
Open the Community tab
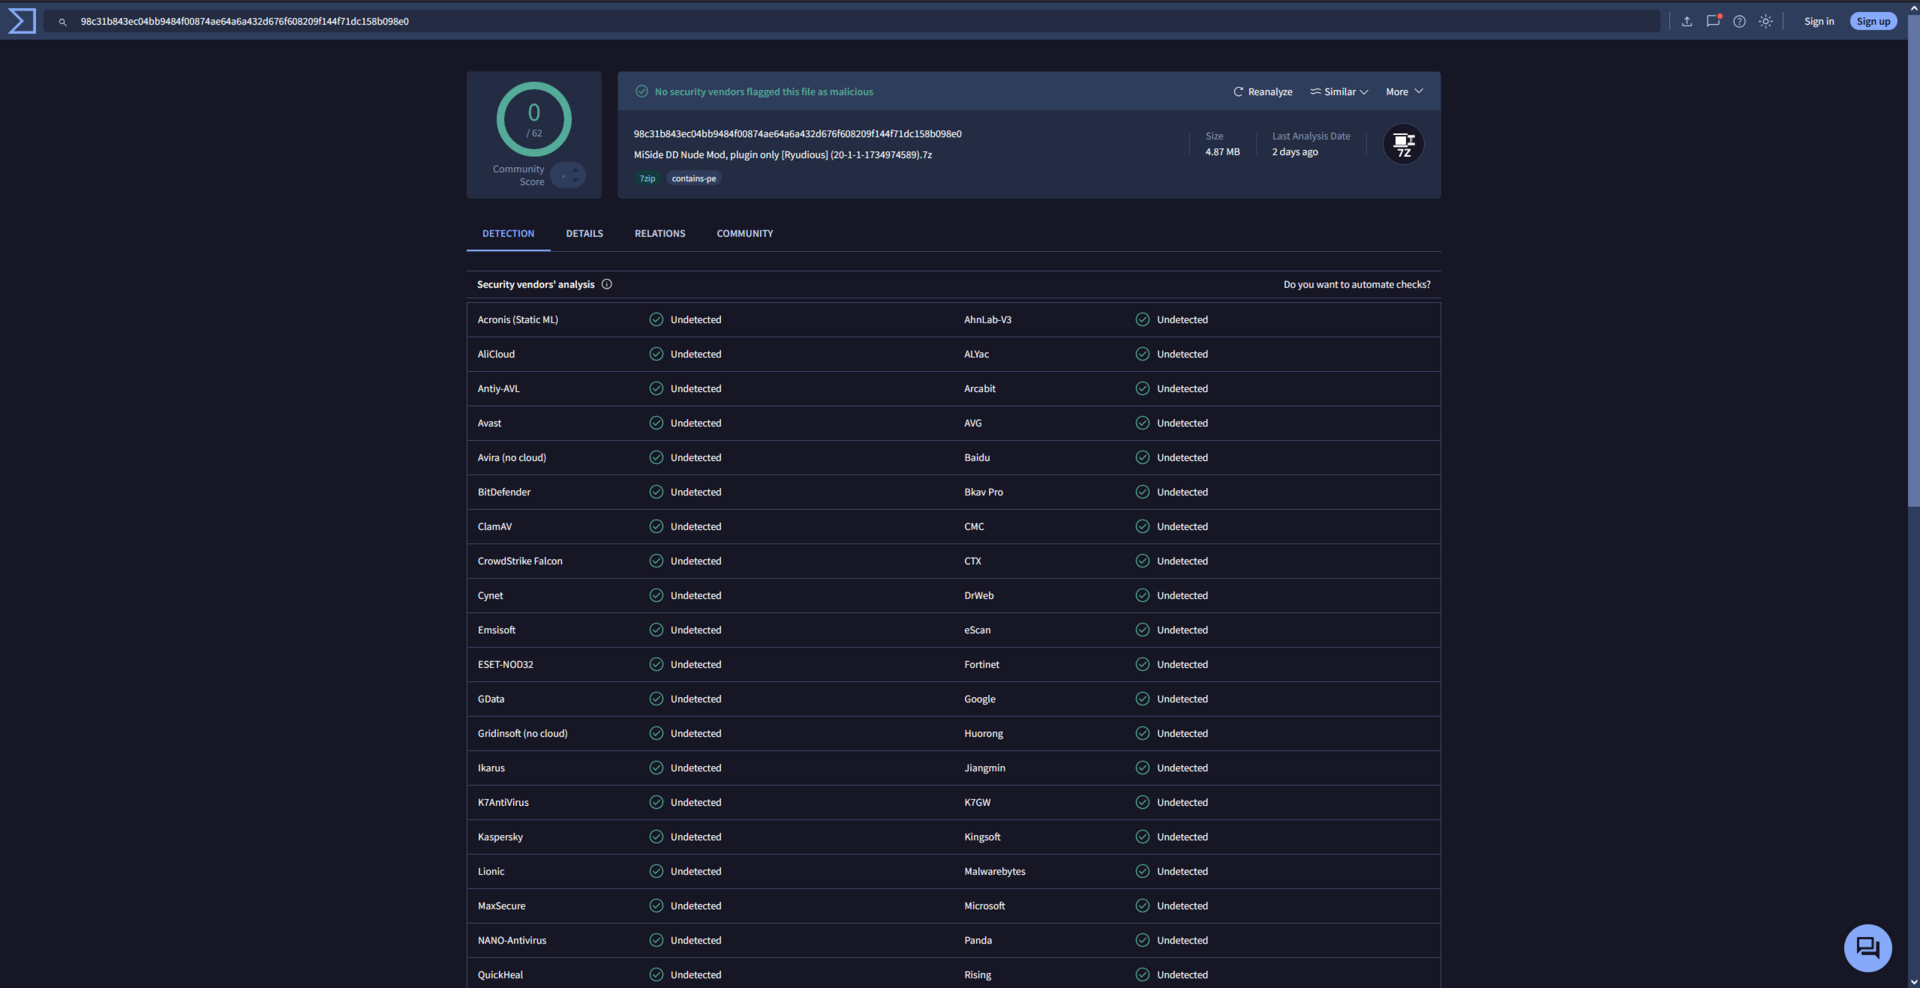745,233
